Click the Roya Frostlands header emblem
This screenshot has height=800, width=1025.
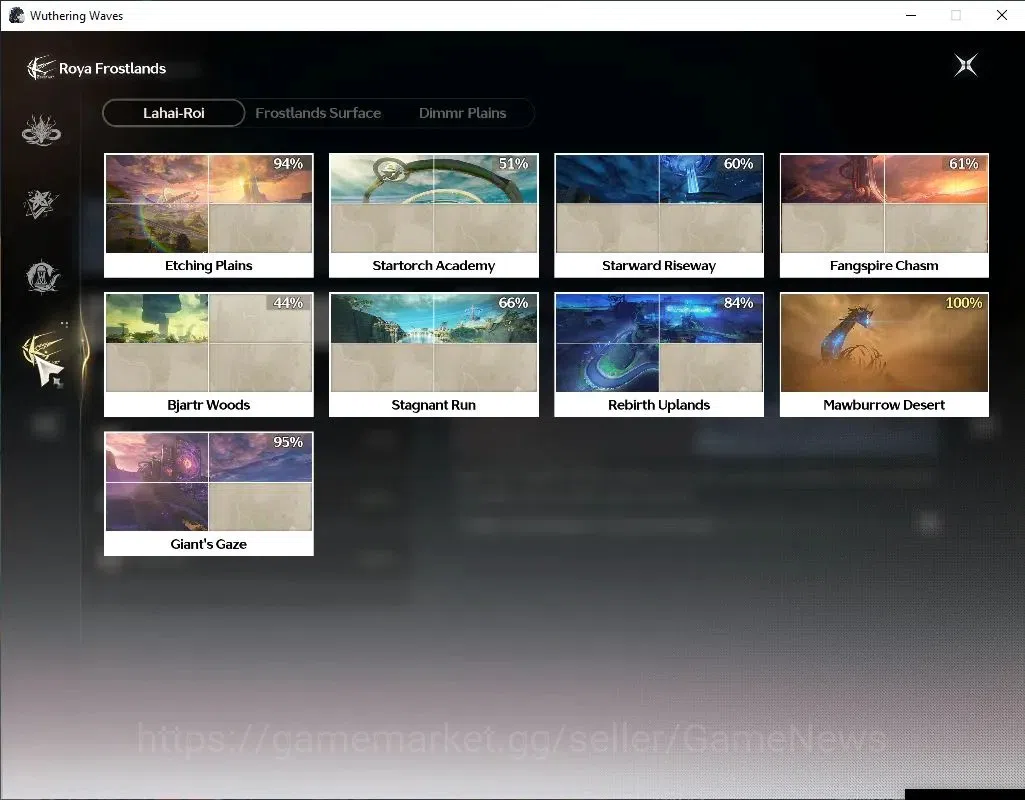coord(41,68)
